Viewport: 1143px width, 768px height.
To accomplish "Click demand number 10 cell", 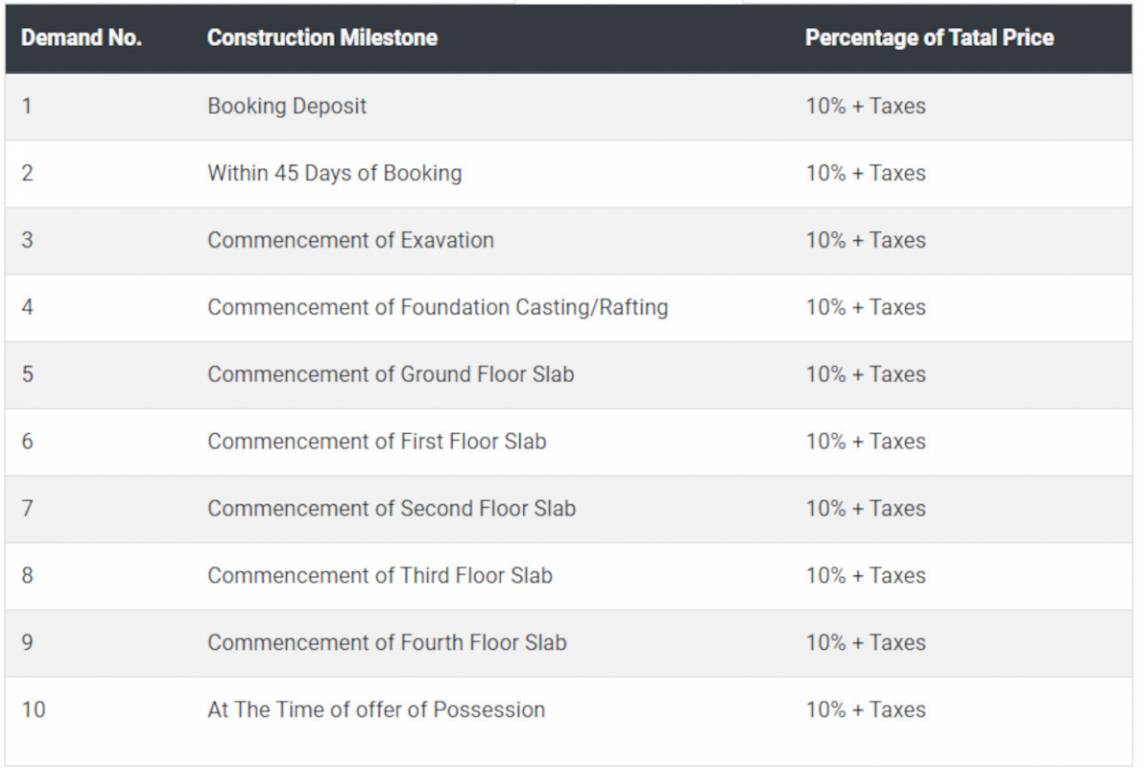I will click(33, 710).
